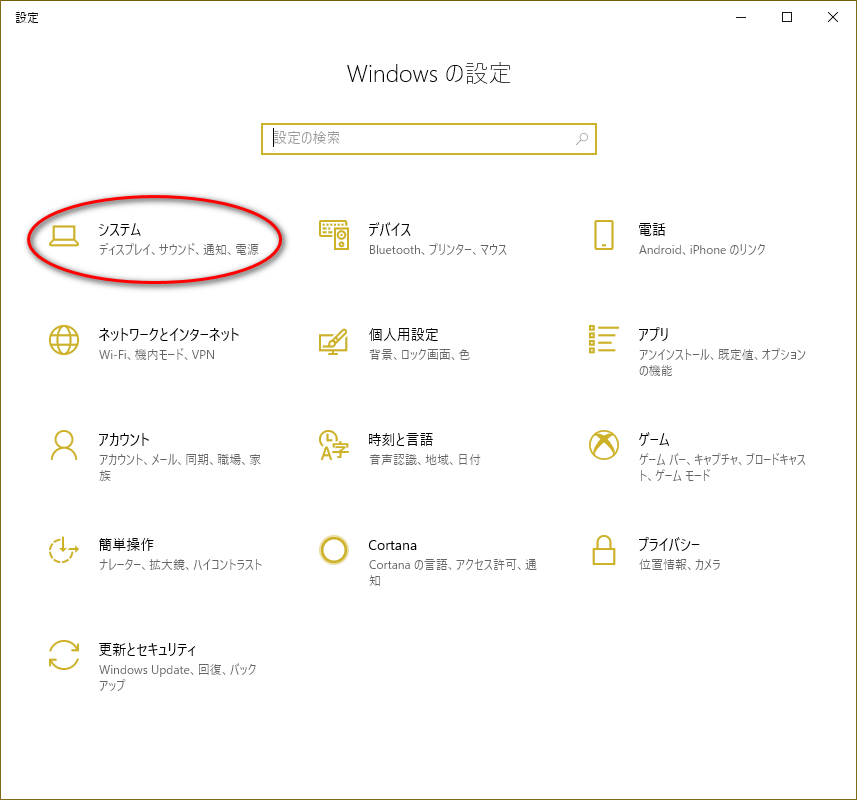The height and width of the screenshot is (800, 857).
Task: Click the Xbox Gaming icon
Action: 603,445
